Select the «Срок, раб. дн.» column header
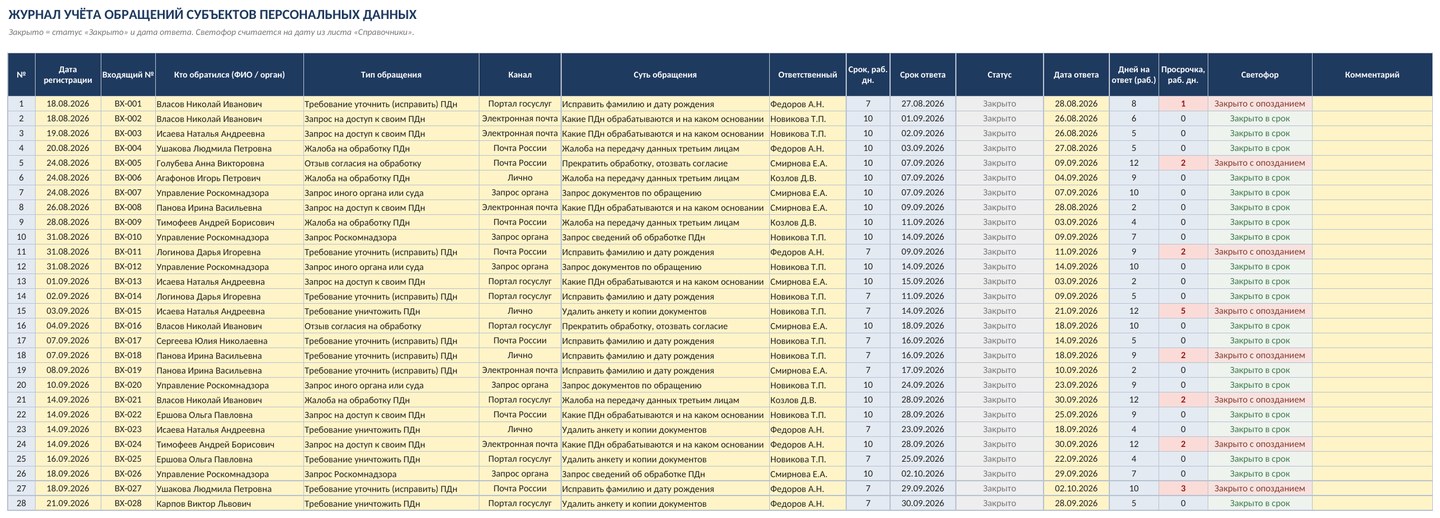1440x518 pixels. tap(867, 75)
